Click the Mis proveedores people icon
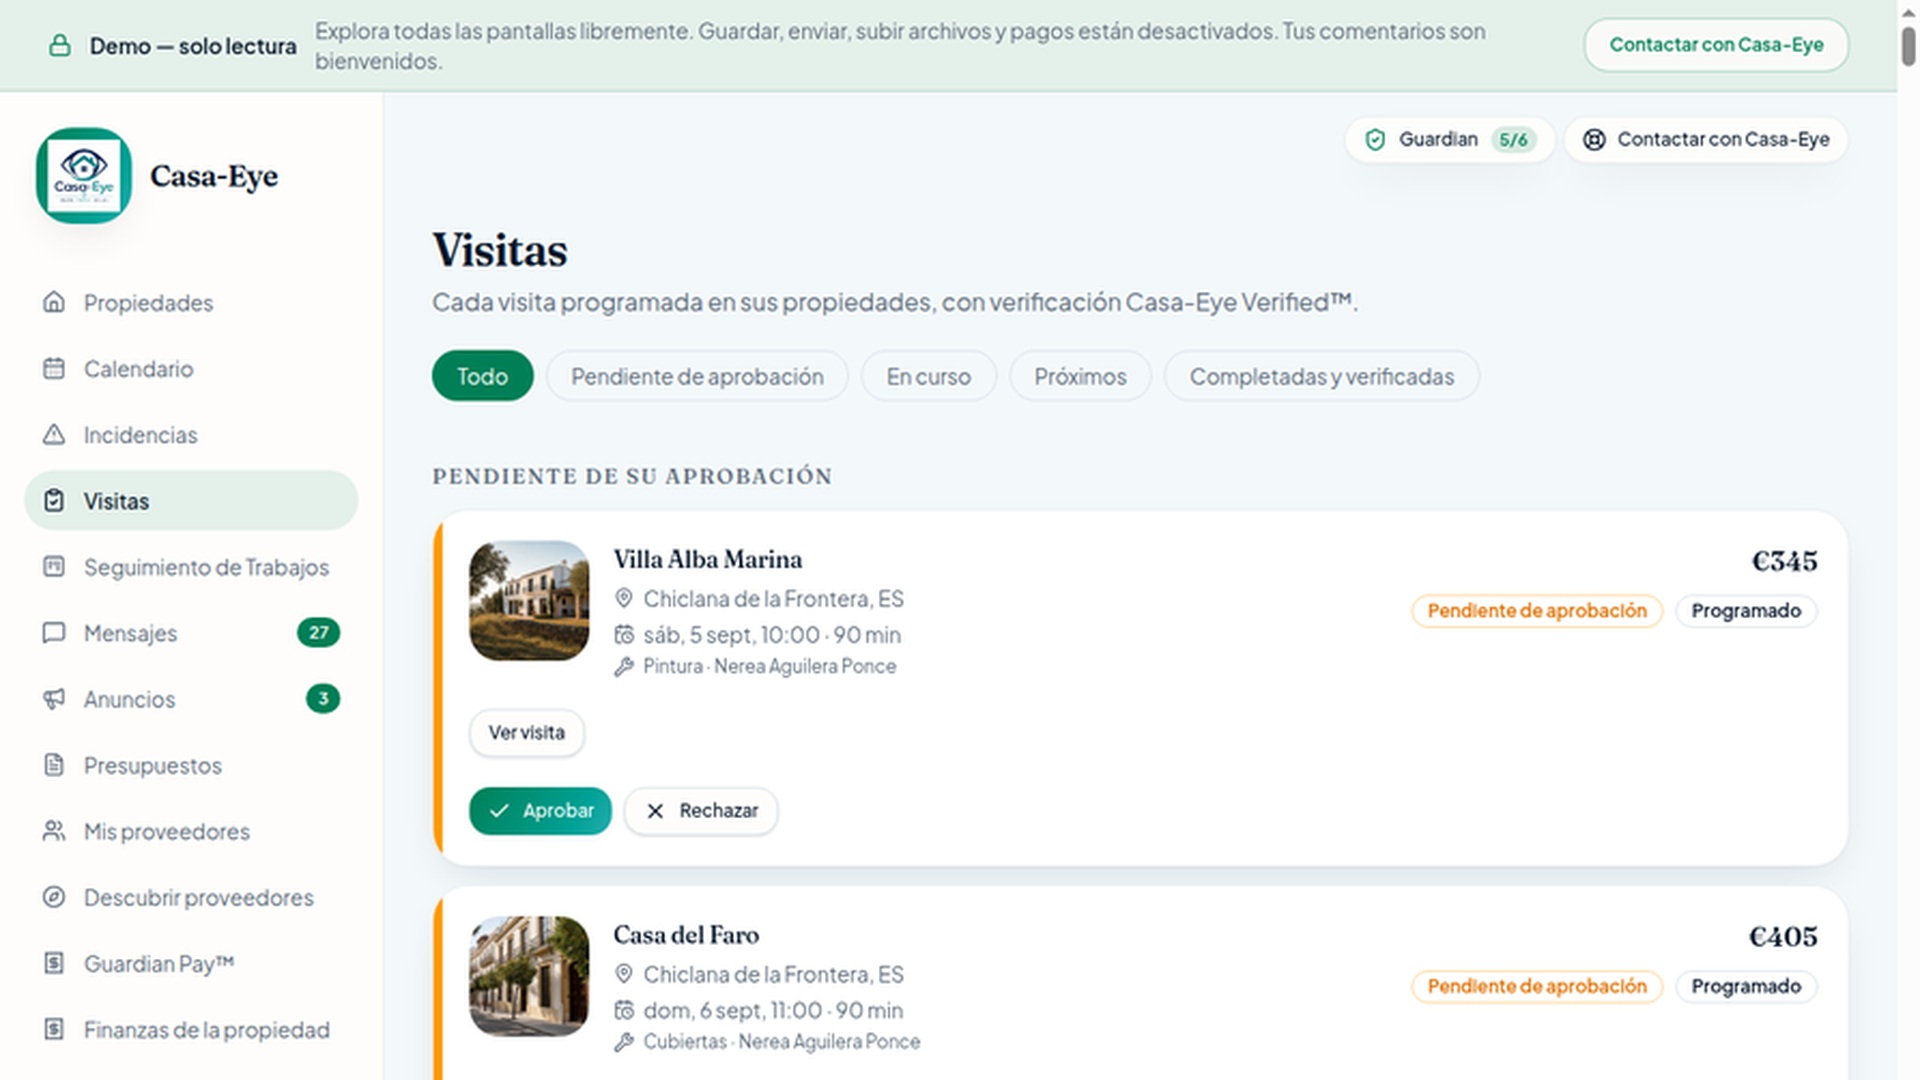 (54, 831)
